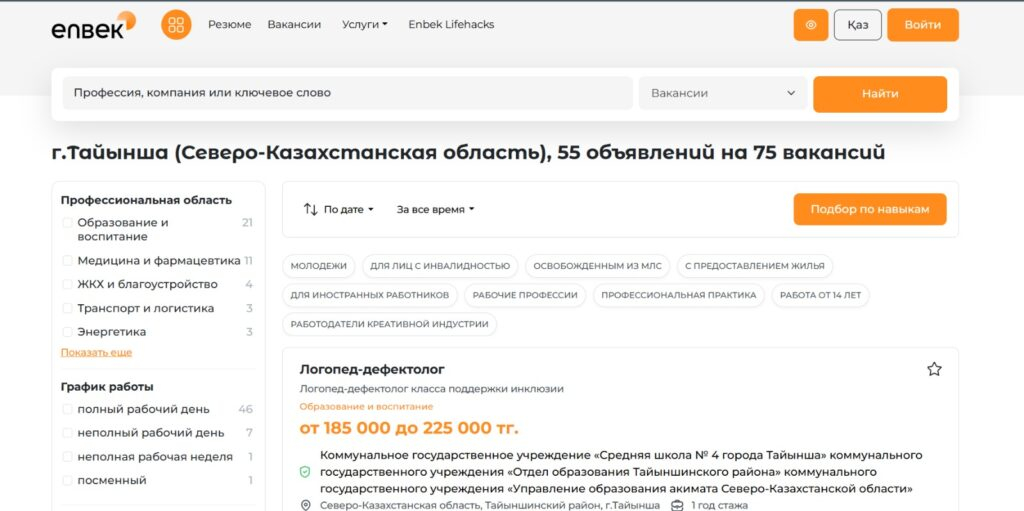Check Образование и воспитание filter

[x=67, y=223]
